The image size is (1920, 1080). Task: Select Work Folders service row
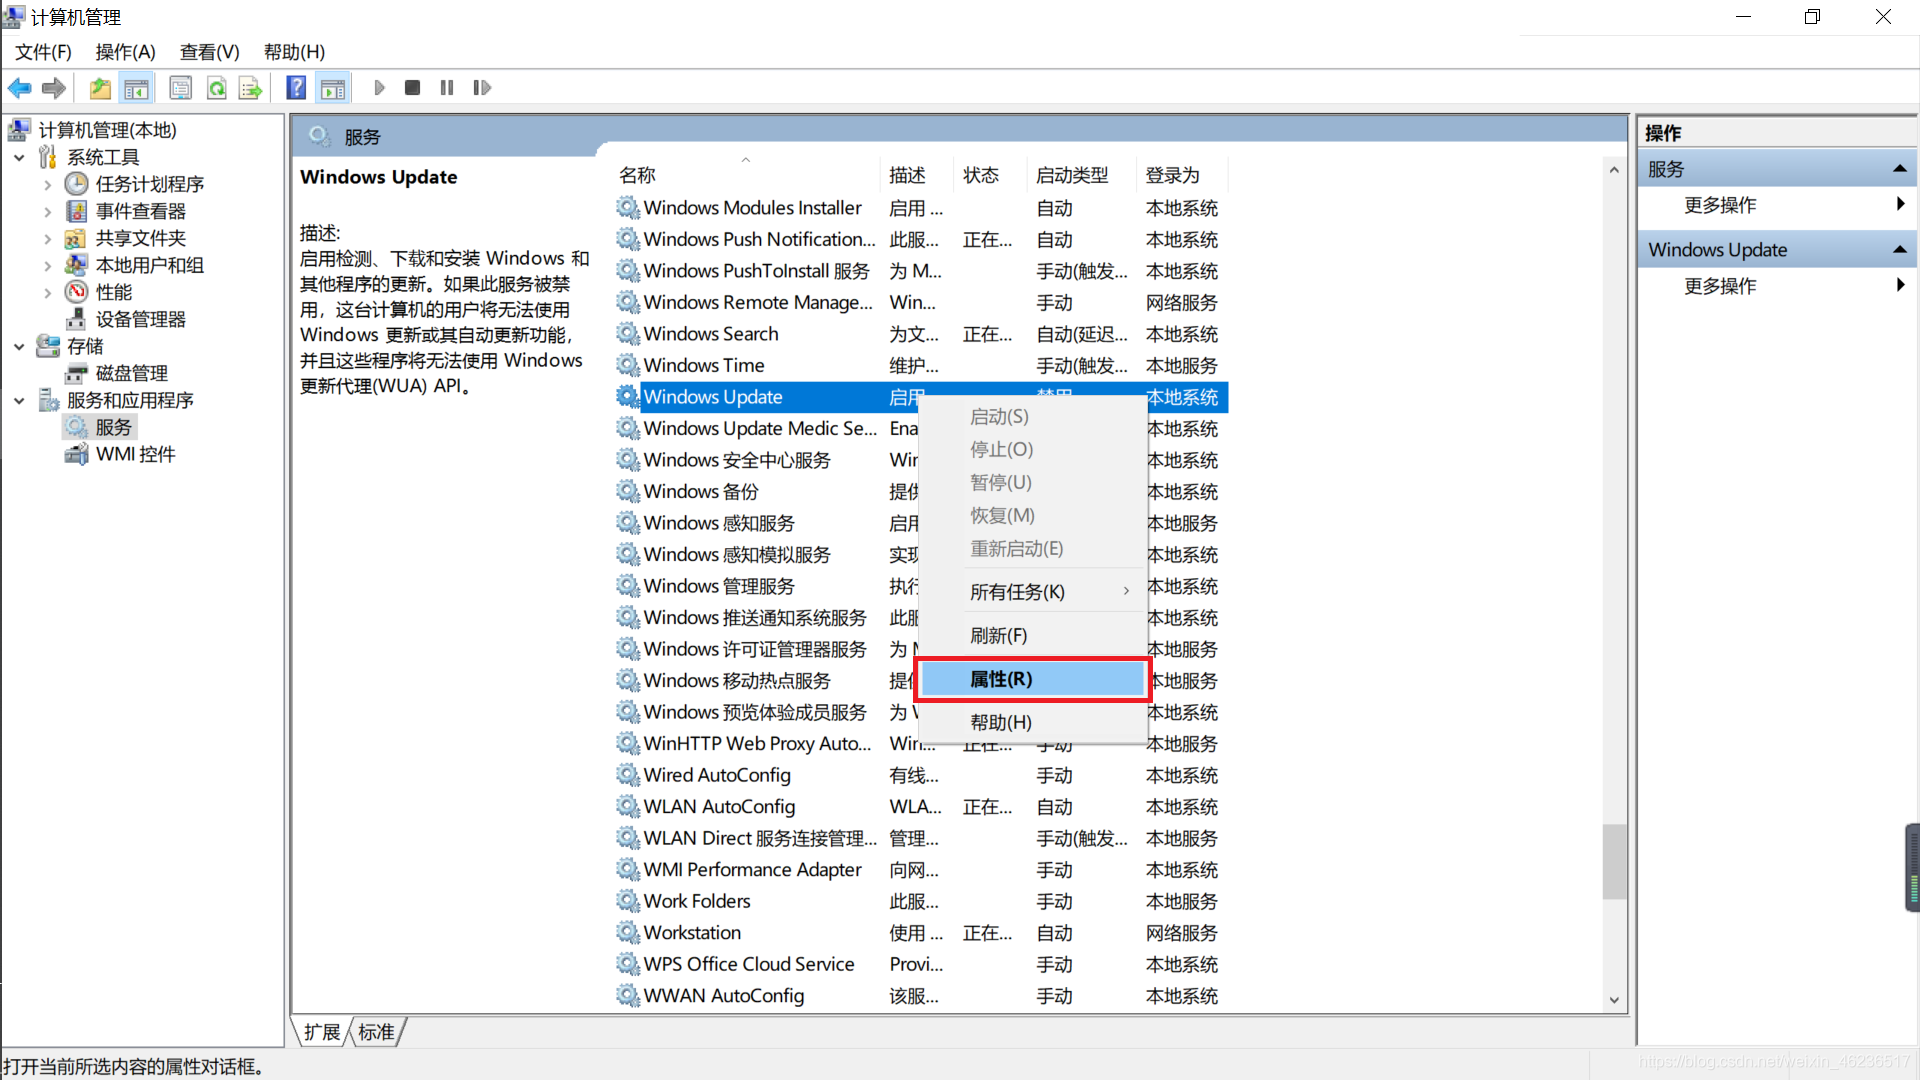921,901
